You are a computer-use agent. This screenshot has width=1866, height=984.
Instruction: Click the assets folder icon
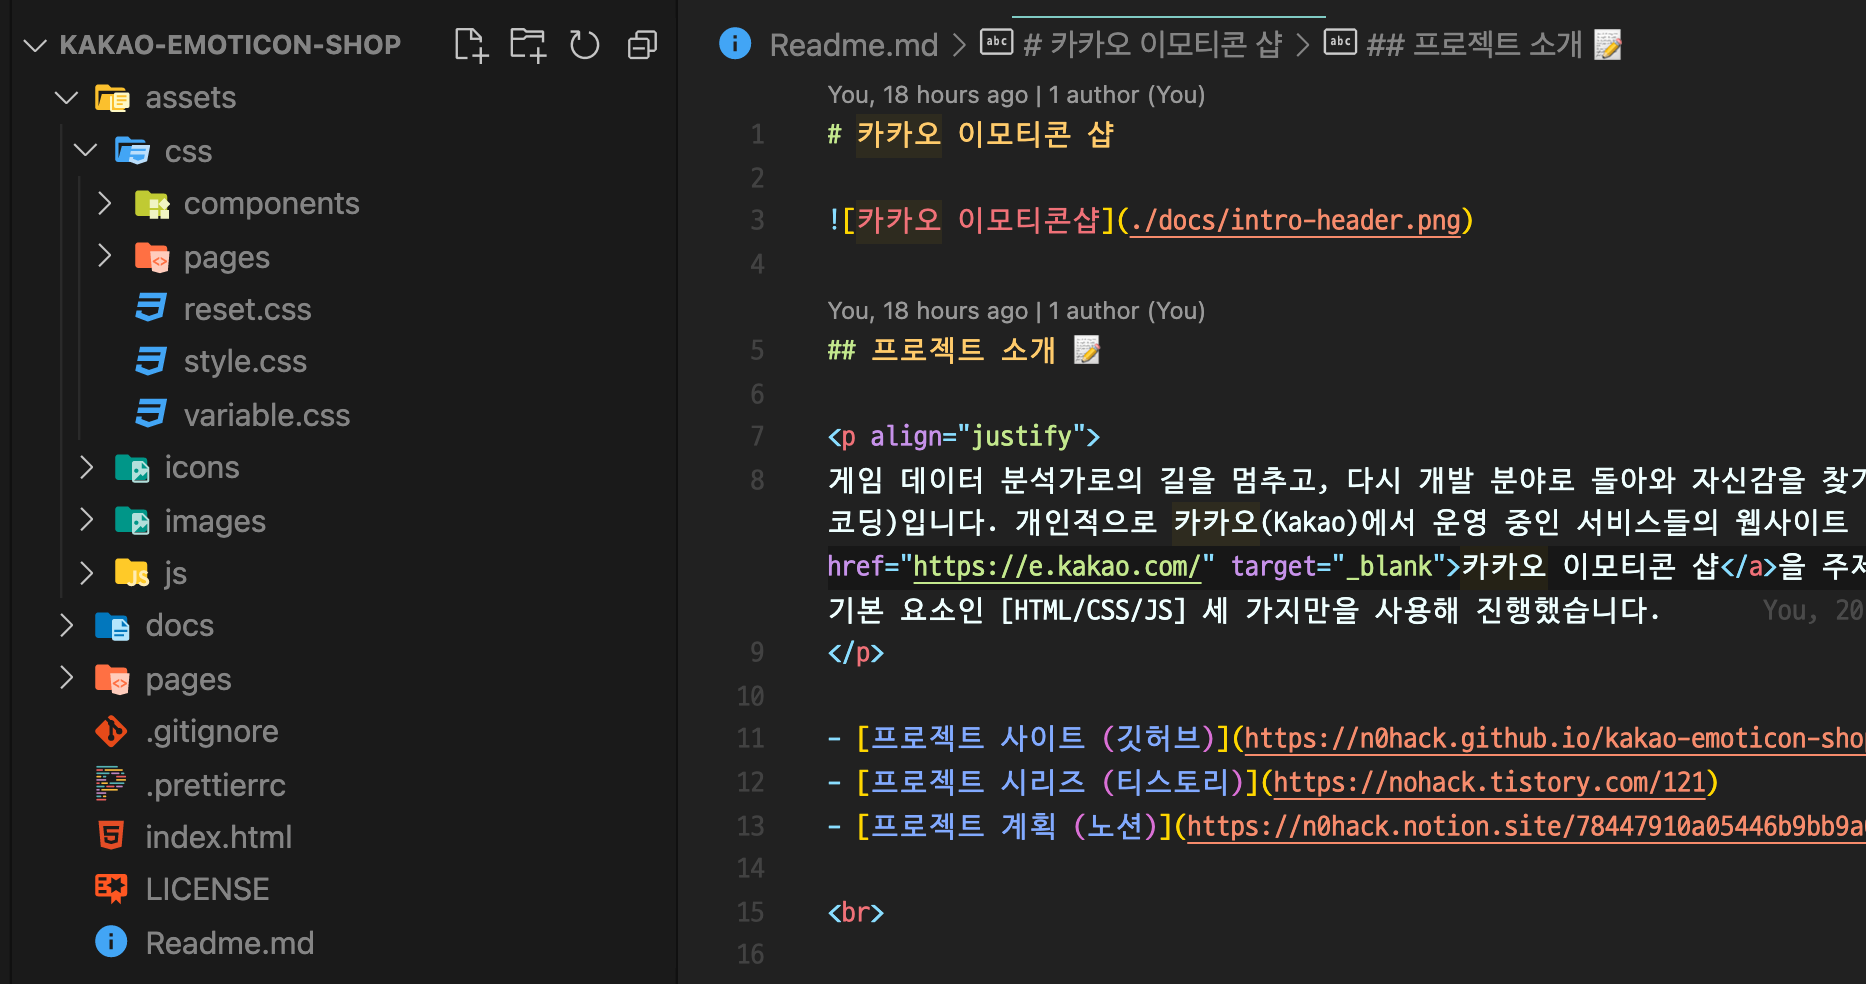click(x=112, y=98)
